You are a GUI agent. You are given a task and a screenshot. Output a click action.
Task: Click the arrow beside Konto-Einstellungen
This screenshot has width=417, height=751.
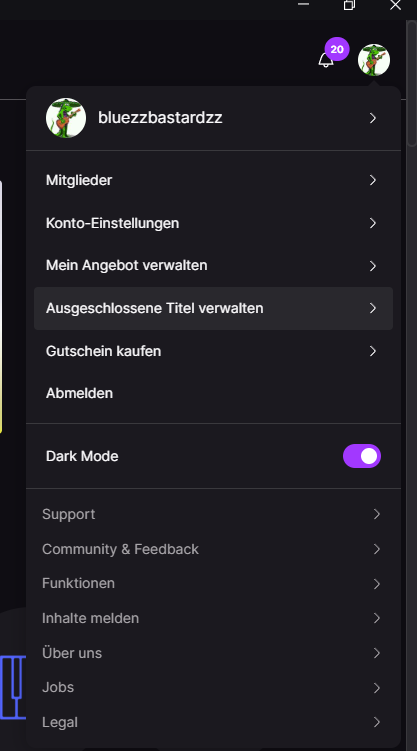(373, 223)
